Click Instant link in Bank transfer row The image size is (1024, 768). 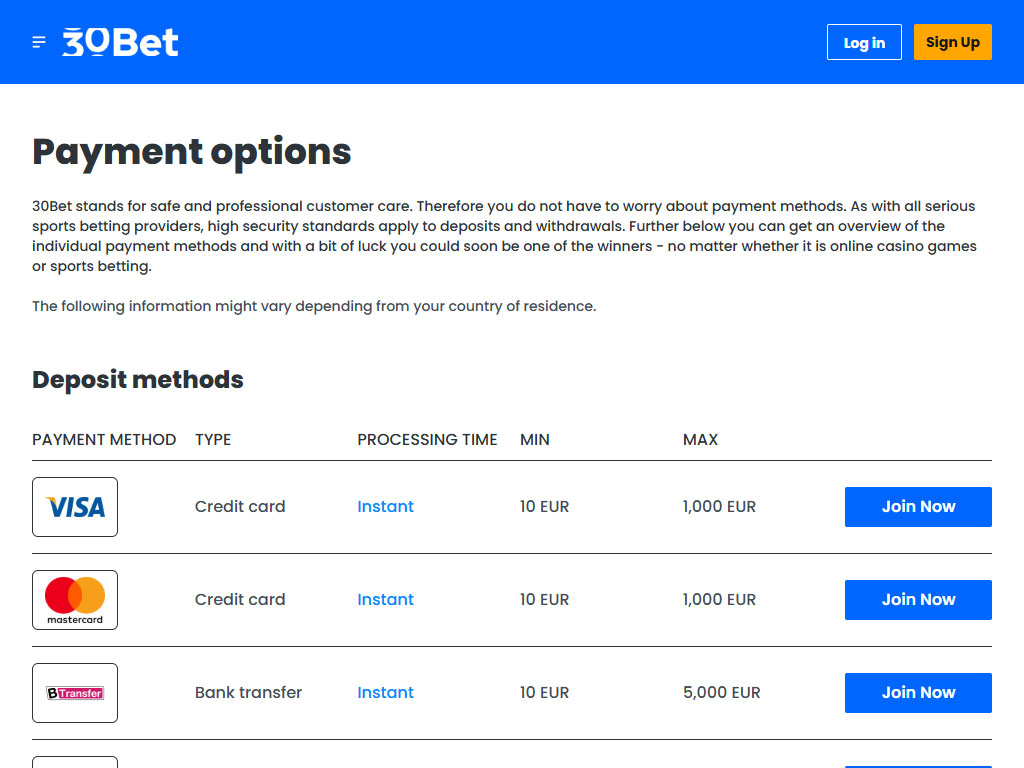tap(385, 693)
